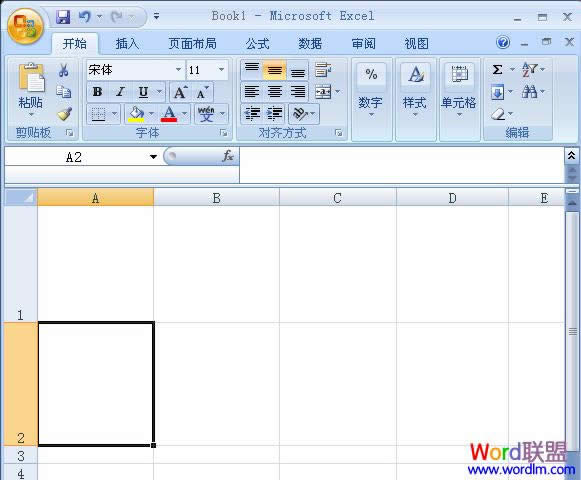
Task: Select row 3 header
Action: click(21, 455)
